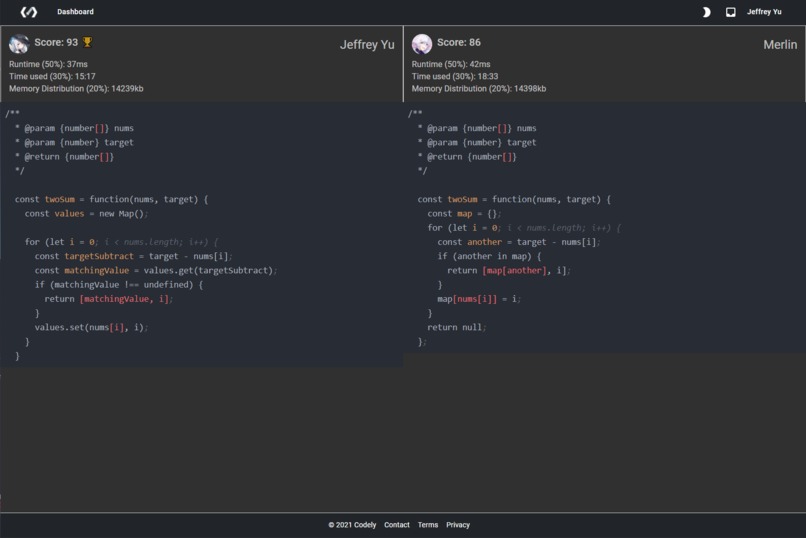
Task: Click 'return null;' in Merlin's code
Action: pyautogui.click(x=456, y=327)
